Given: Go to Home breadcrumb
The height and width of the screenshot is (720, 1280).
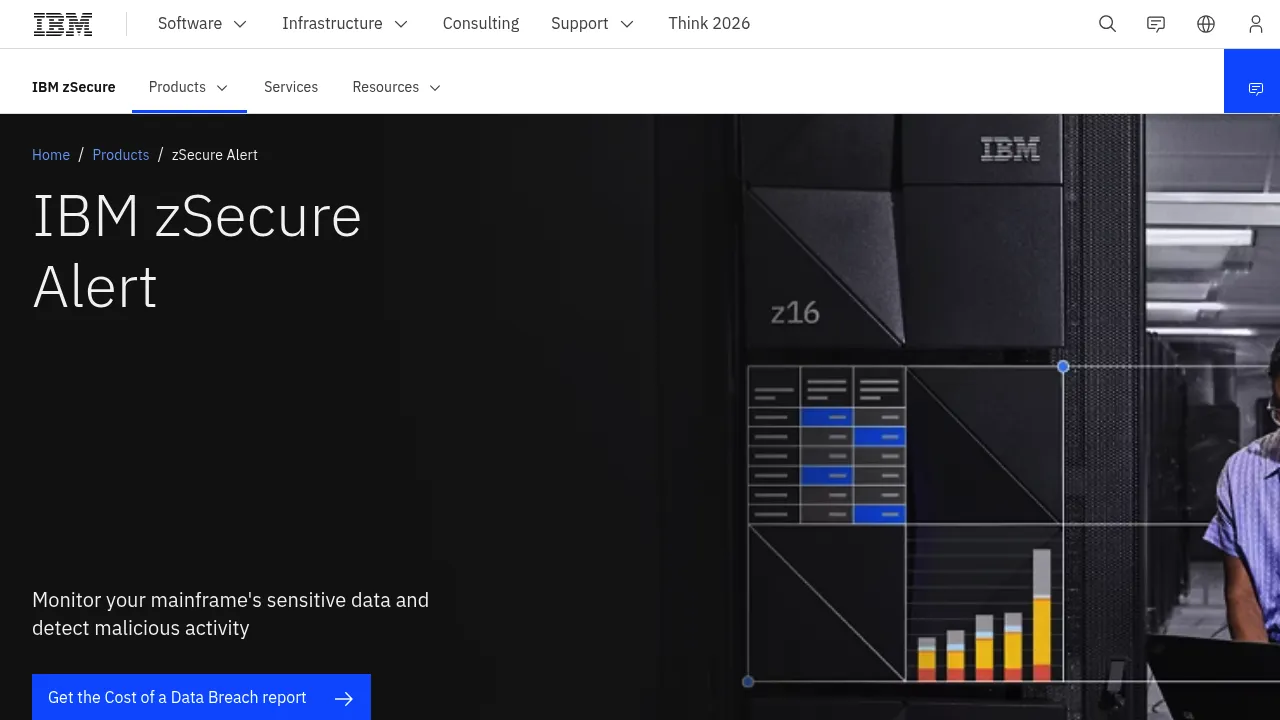Looking at the screenshot, I should [x=51, y=155].
